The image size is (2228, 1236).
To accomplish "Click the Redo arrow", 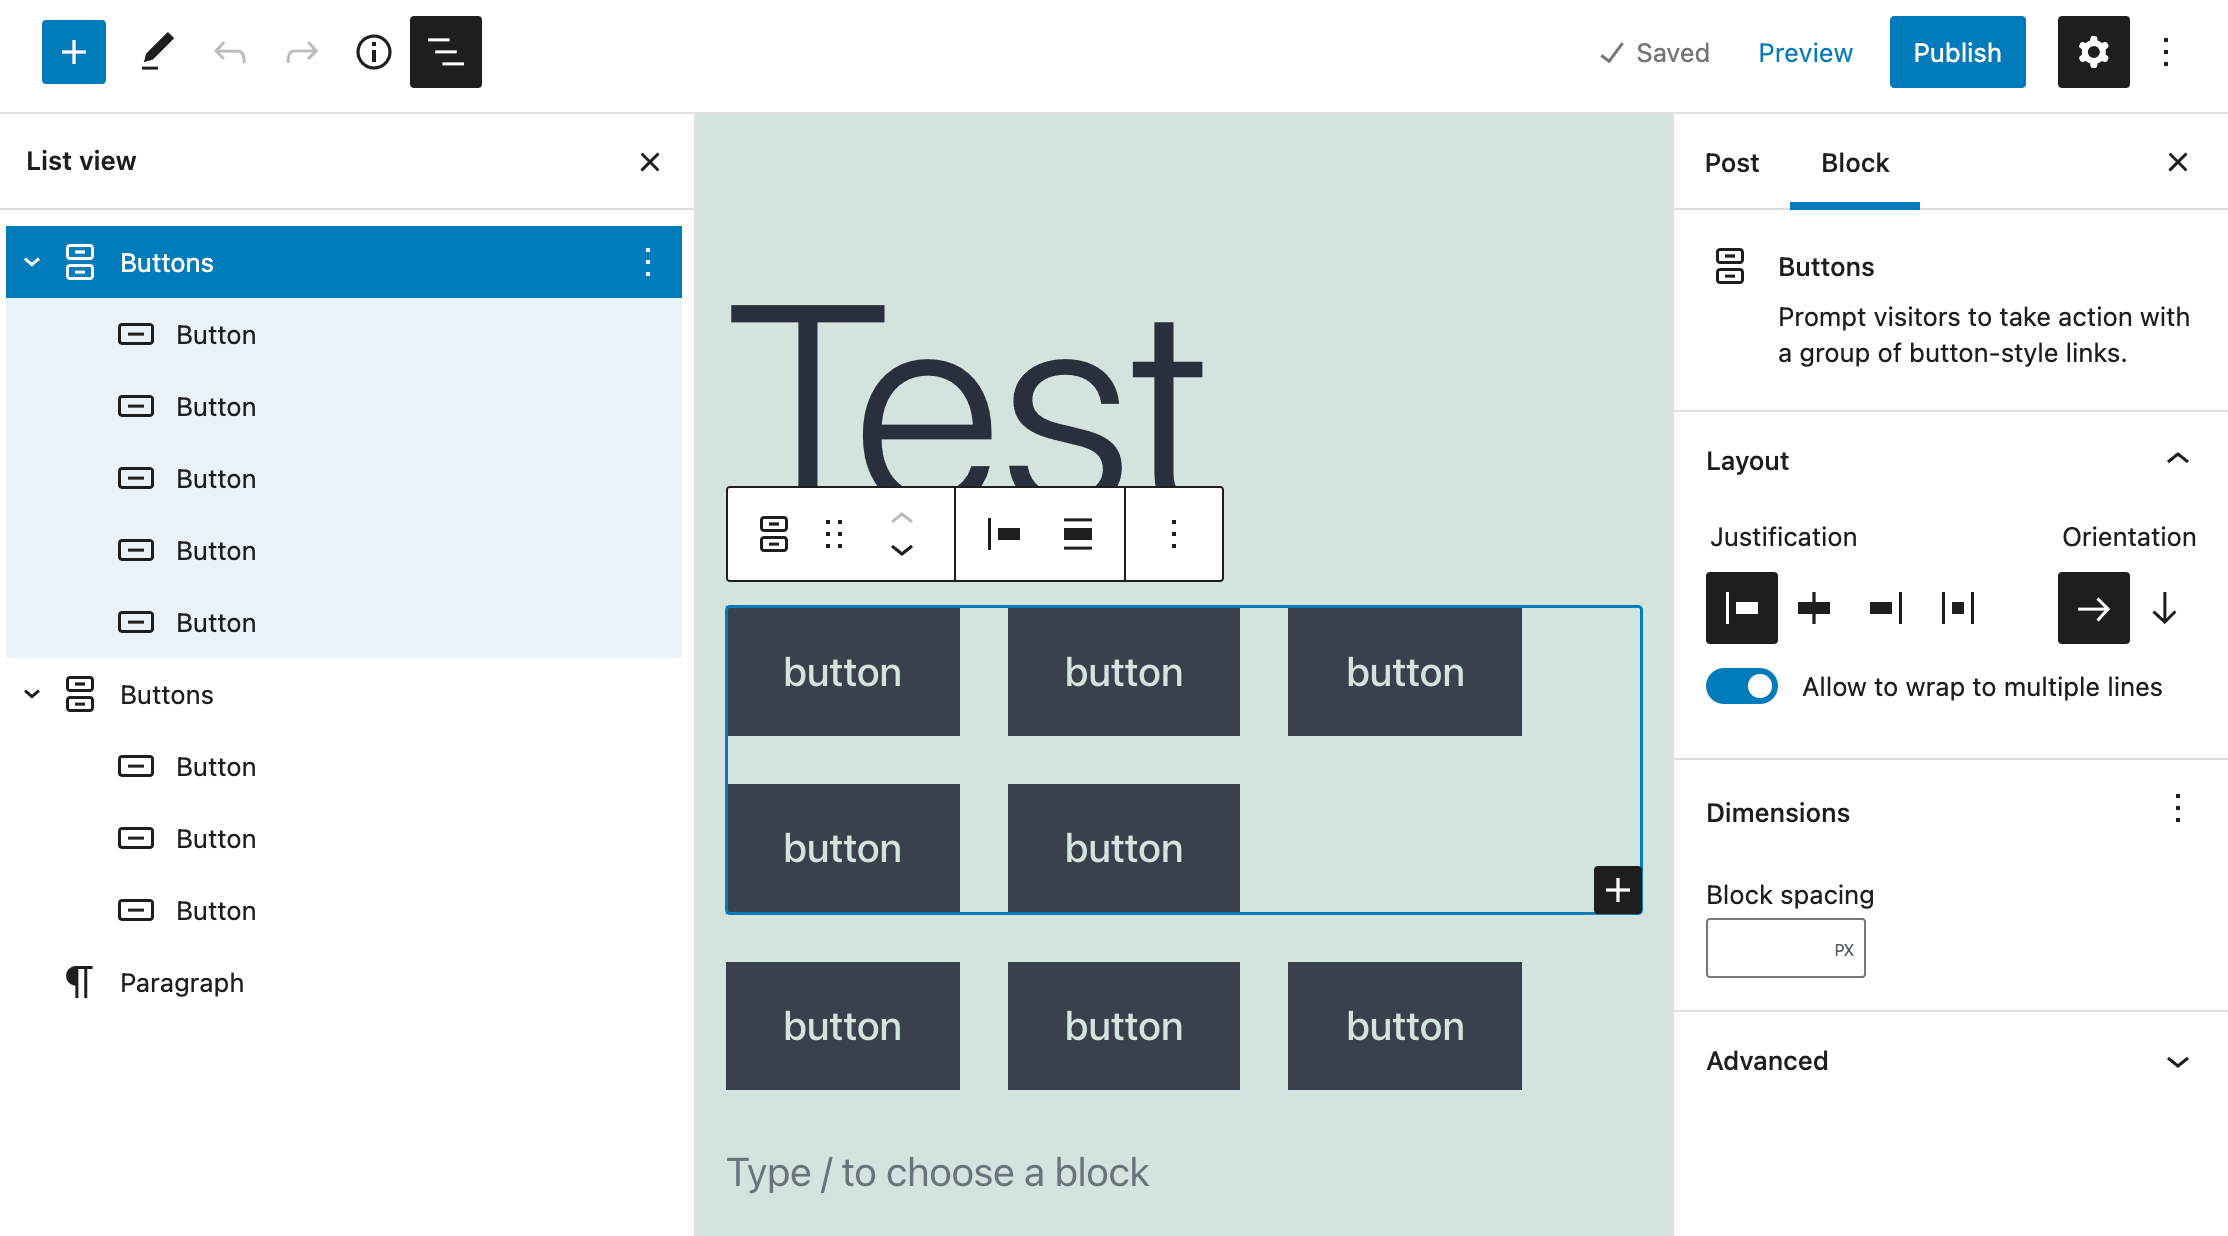I will coord(301,52).
